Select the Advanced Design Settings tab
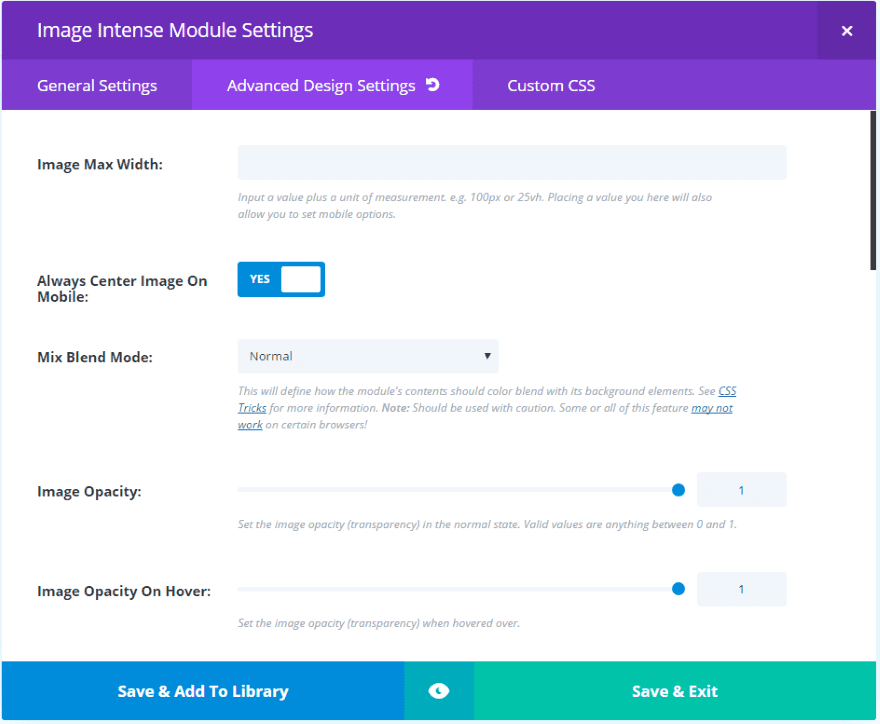This screenshot has height=724, width=880. pyautogui.click(x=320, y=86)
